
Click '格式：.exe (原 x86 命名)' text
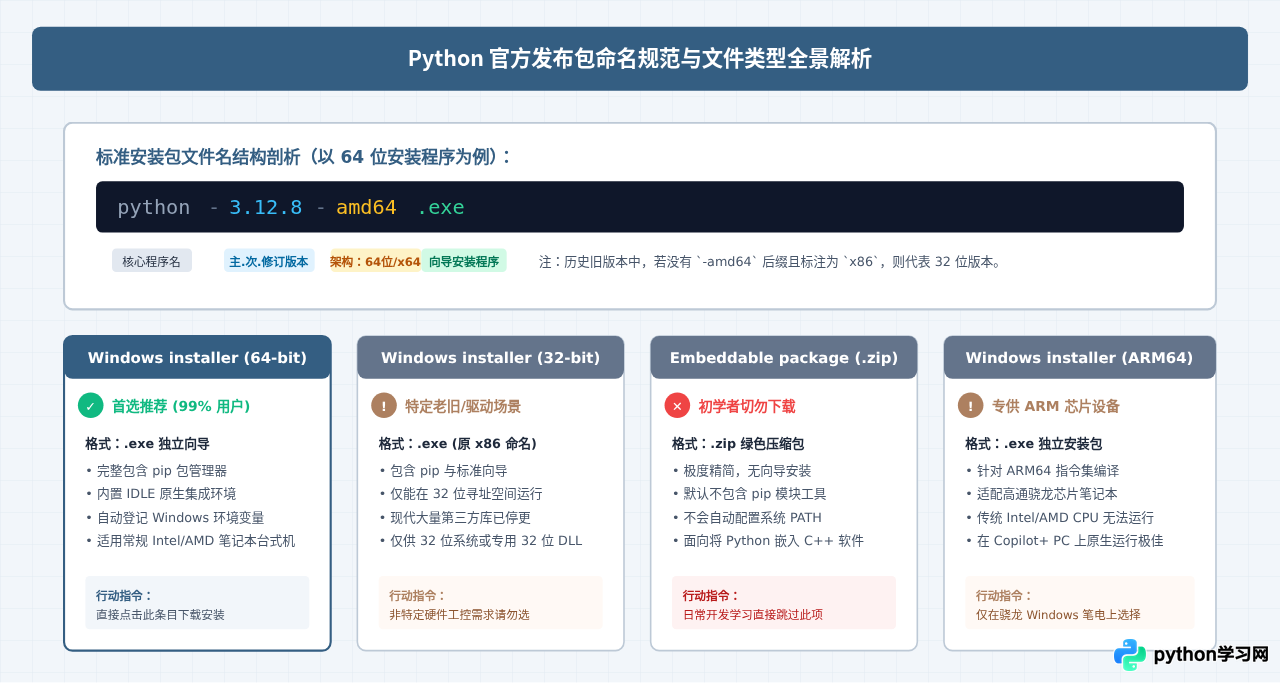458,443
